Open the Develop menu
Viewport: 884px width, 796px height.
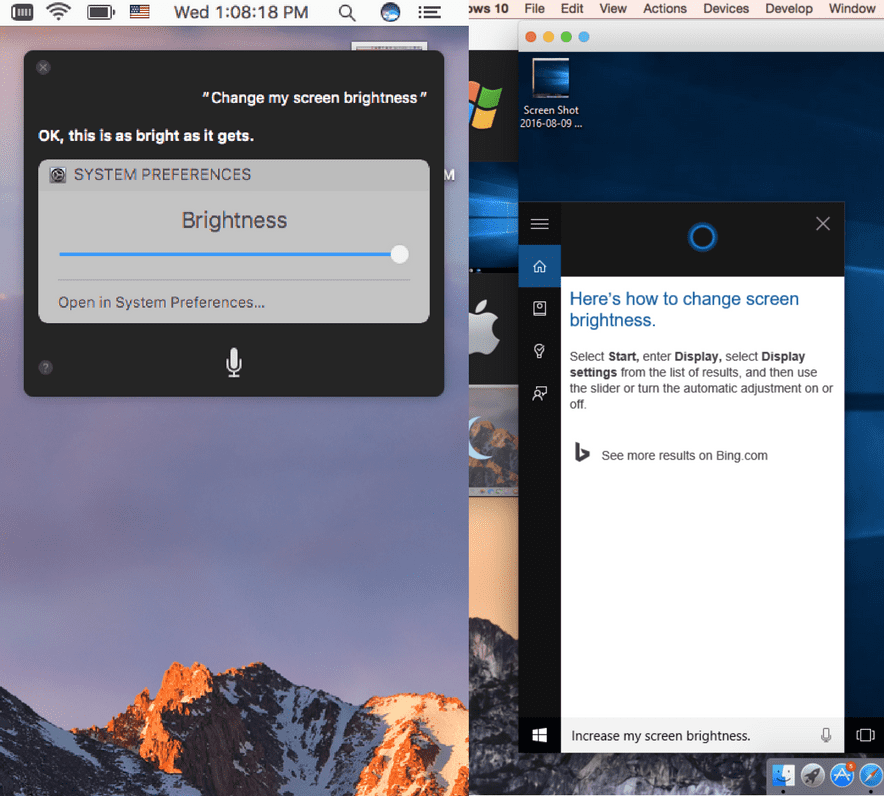[x=789, y=9]
